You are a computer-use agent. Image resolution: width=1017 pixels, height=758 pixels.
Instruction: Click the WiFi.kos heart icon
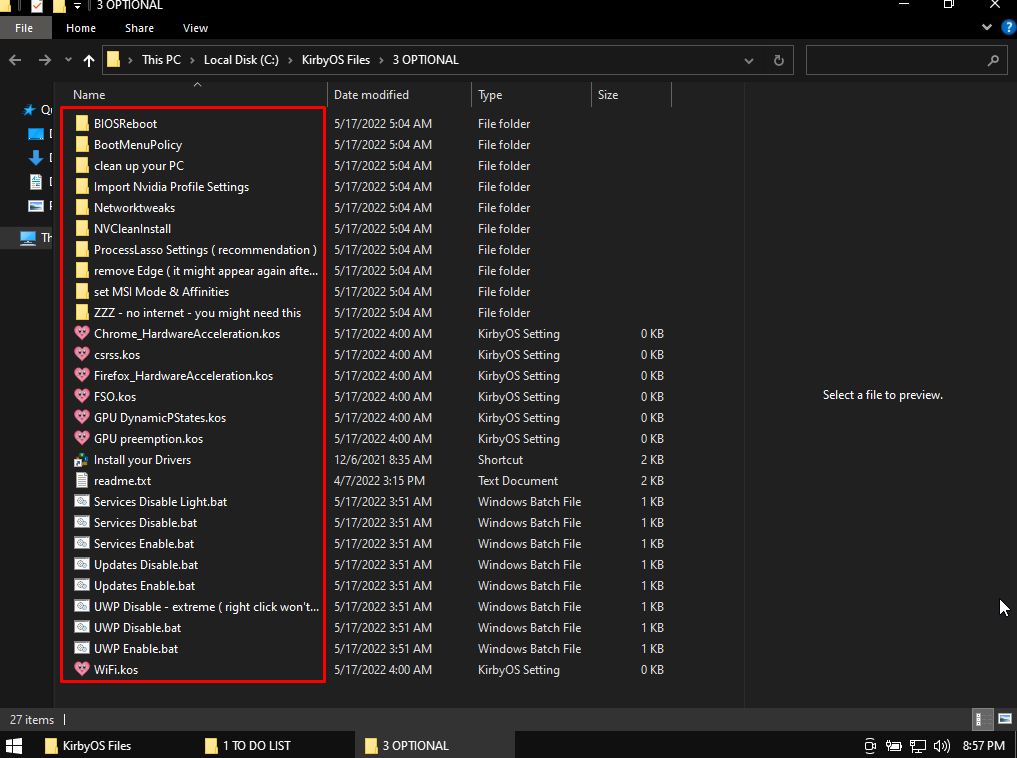[x=82, y=669]
